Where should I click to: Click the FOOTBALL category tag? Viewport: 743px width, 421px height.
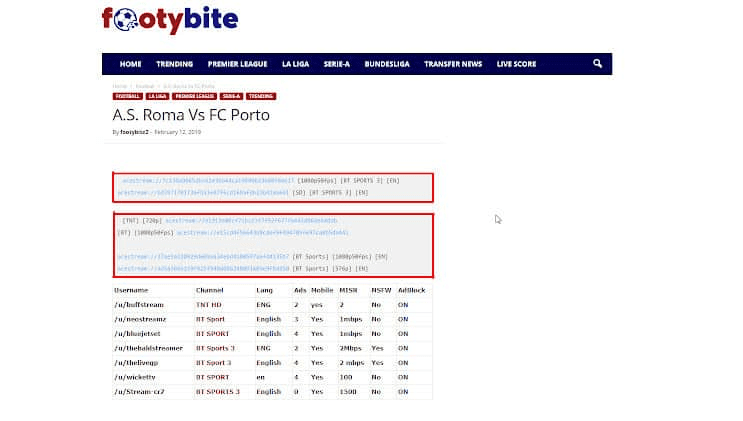[x=127, y=96]
